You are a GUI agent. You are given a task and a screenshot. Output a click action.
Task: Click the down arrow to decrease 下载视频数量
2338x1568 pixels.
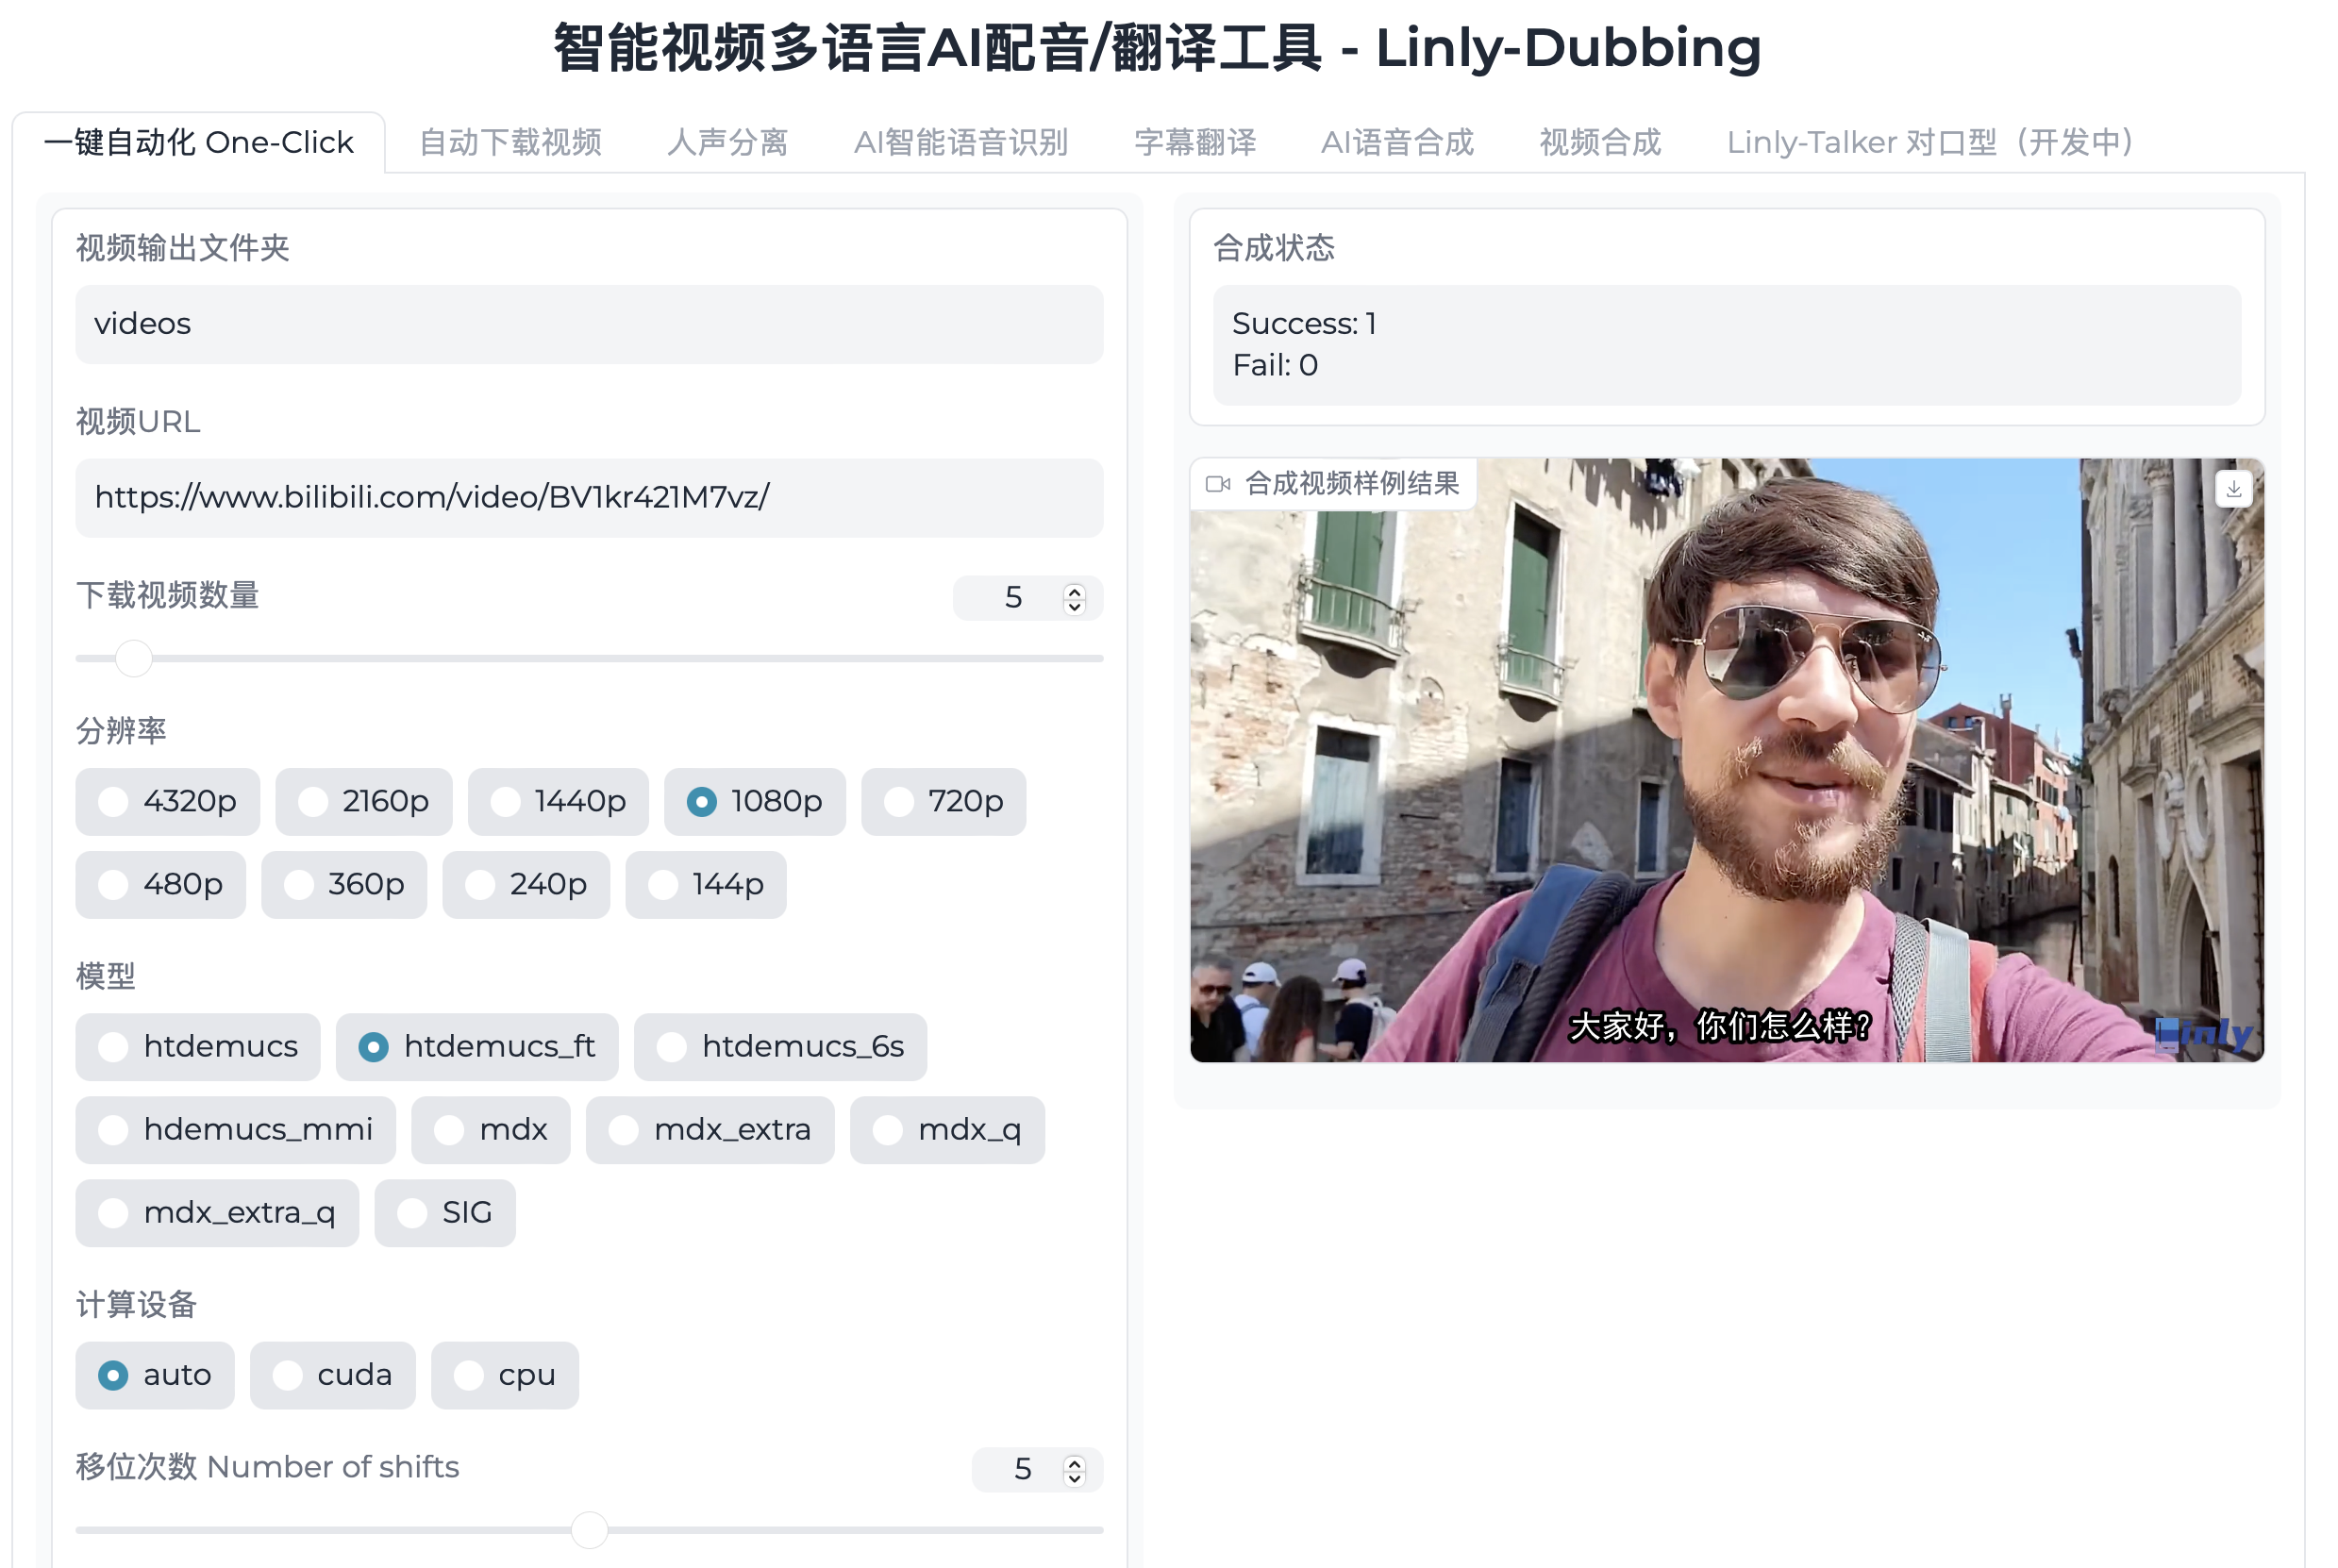[1072, 608]
